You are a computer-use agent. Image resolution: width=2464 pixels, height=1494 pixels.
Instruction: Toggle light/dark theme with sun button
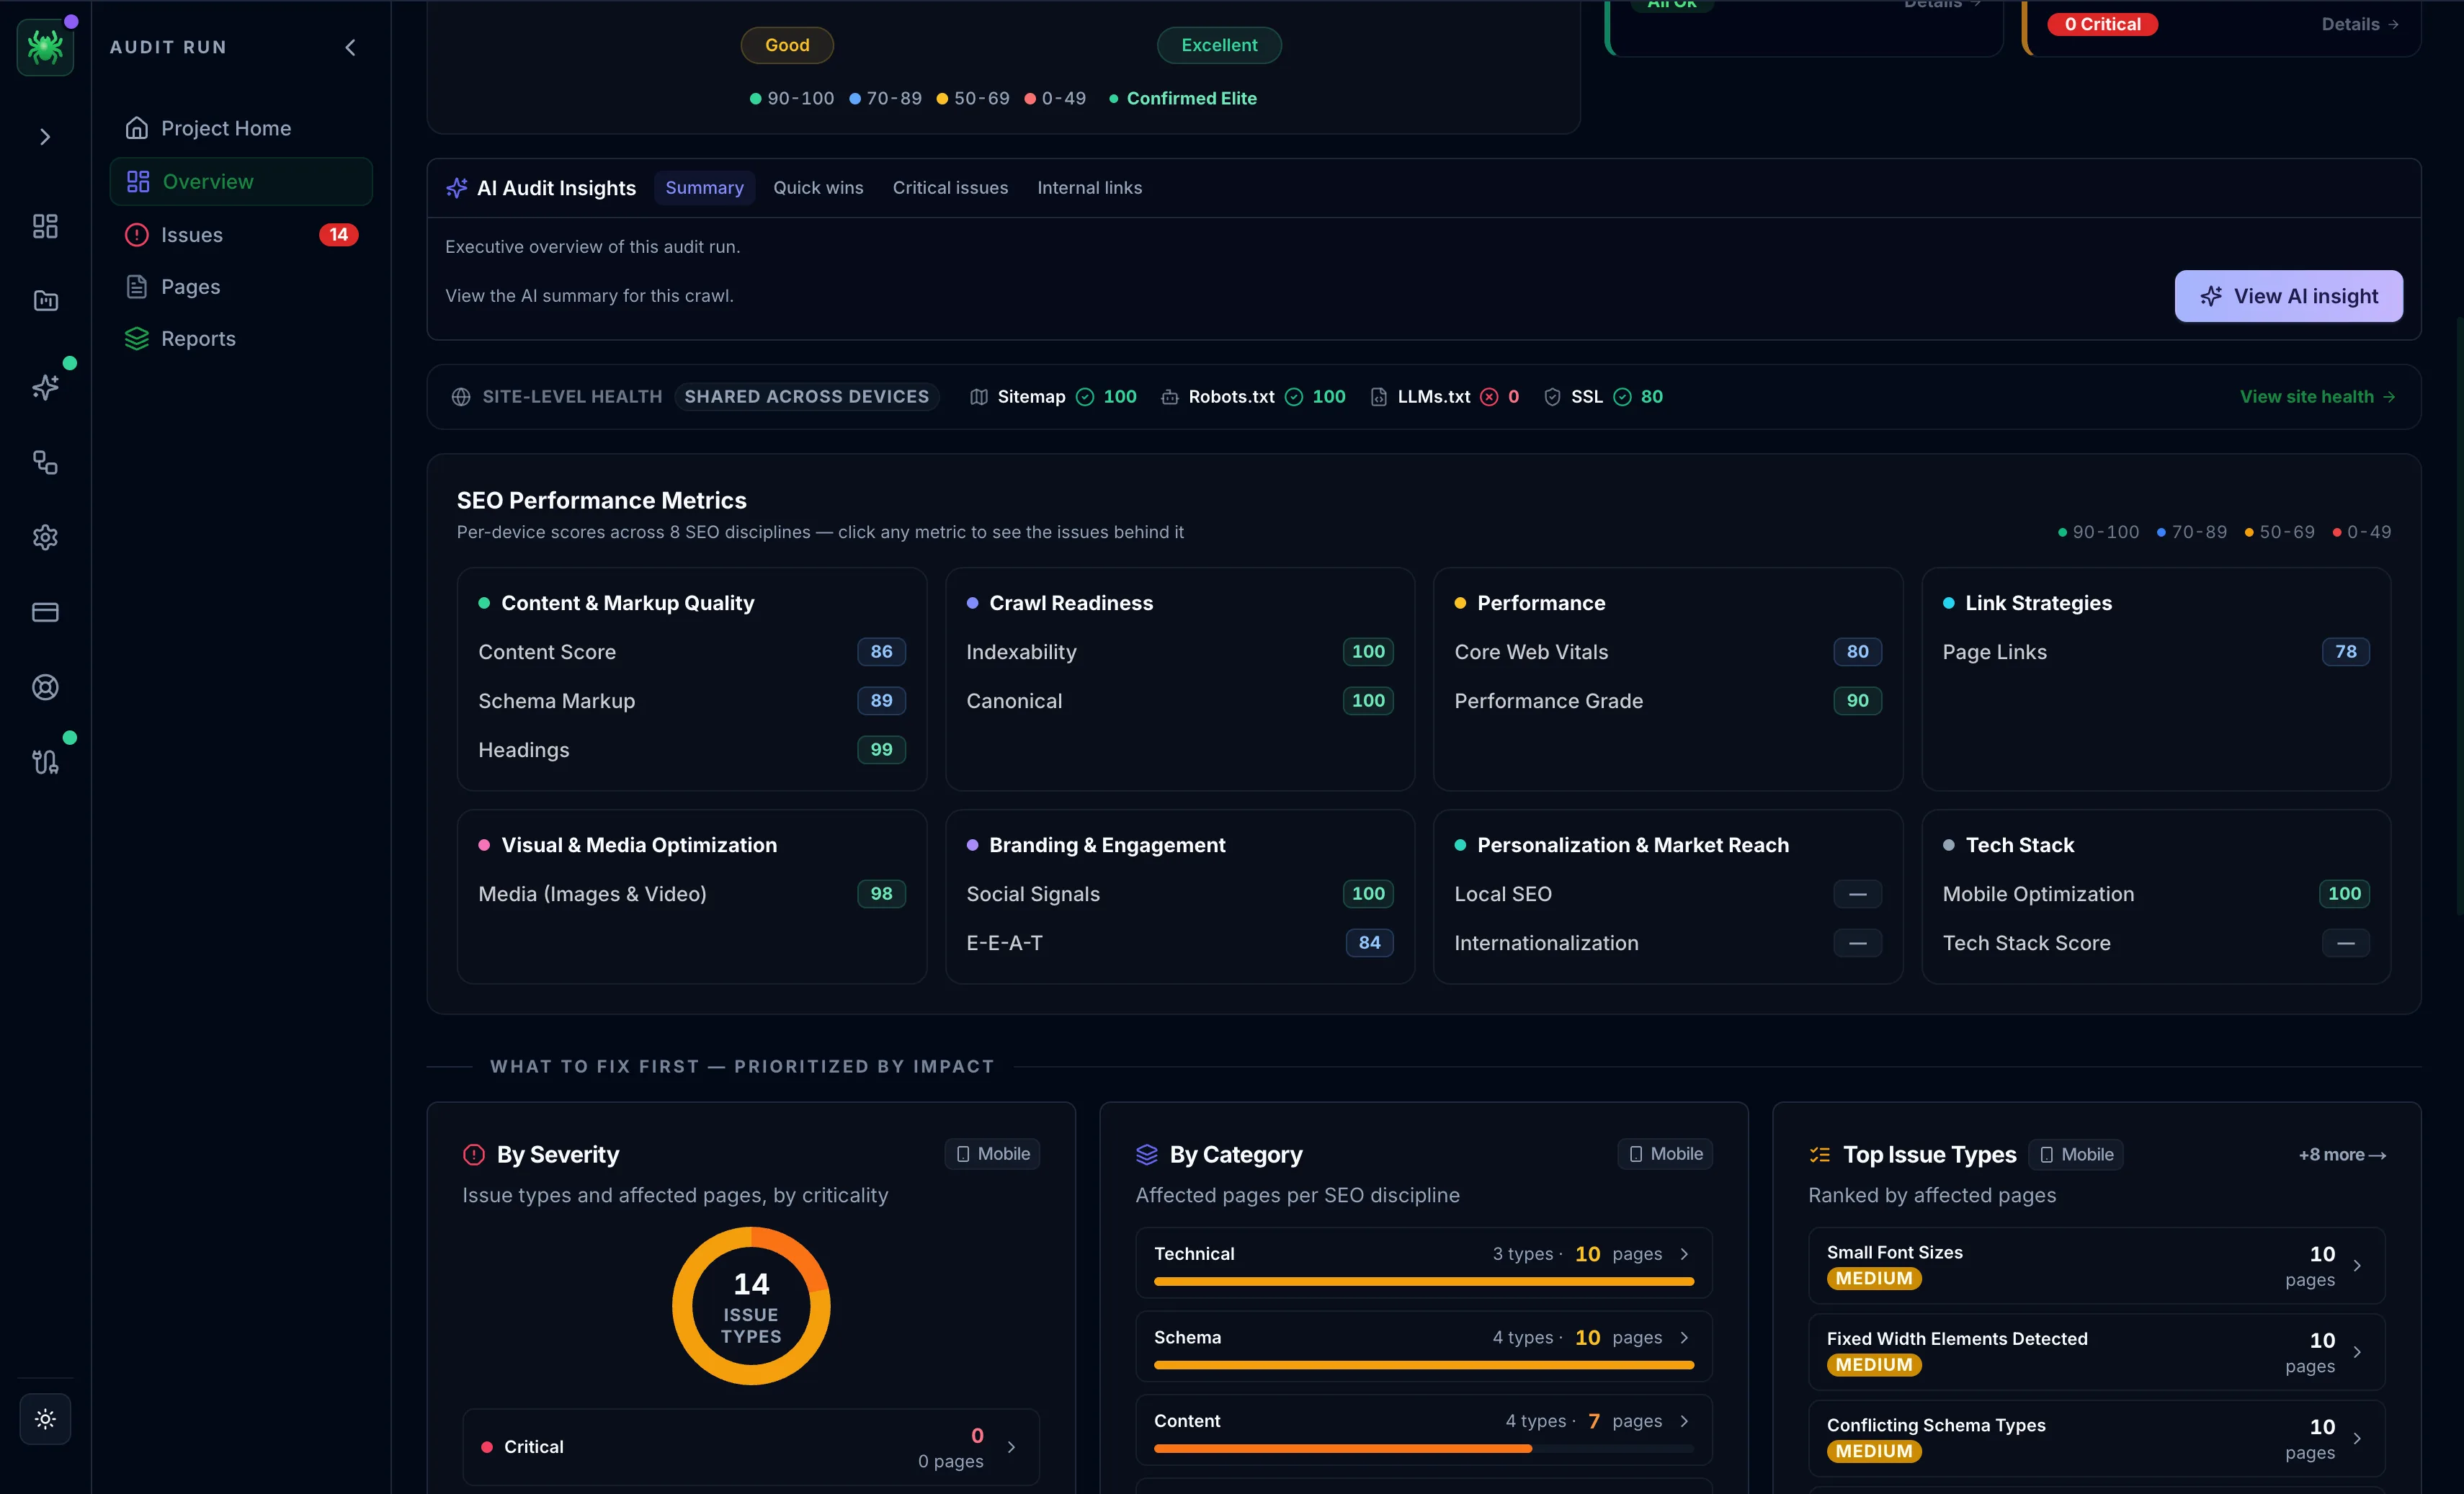pos(45,1418)
